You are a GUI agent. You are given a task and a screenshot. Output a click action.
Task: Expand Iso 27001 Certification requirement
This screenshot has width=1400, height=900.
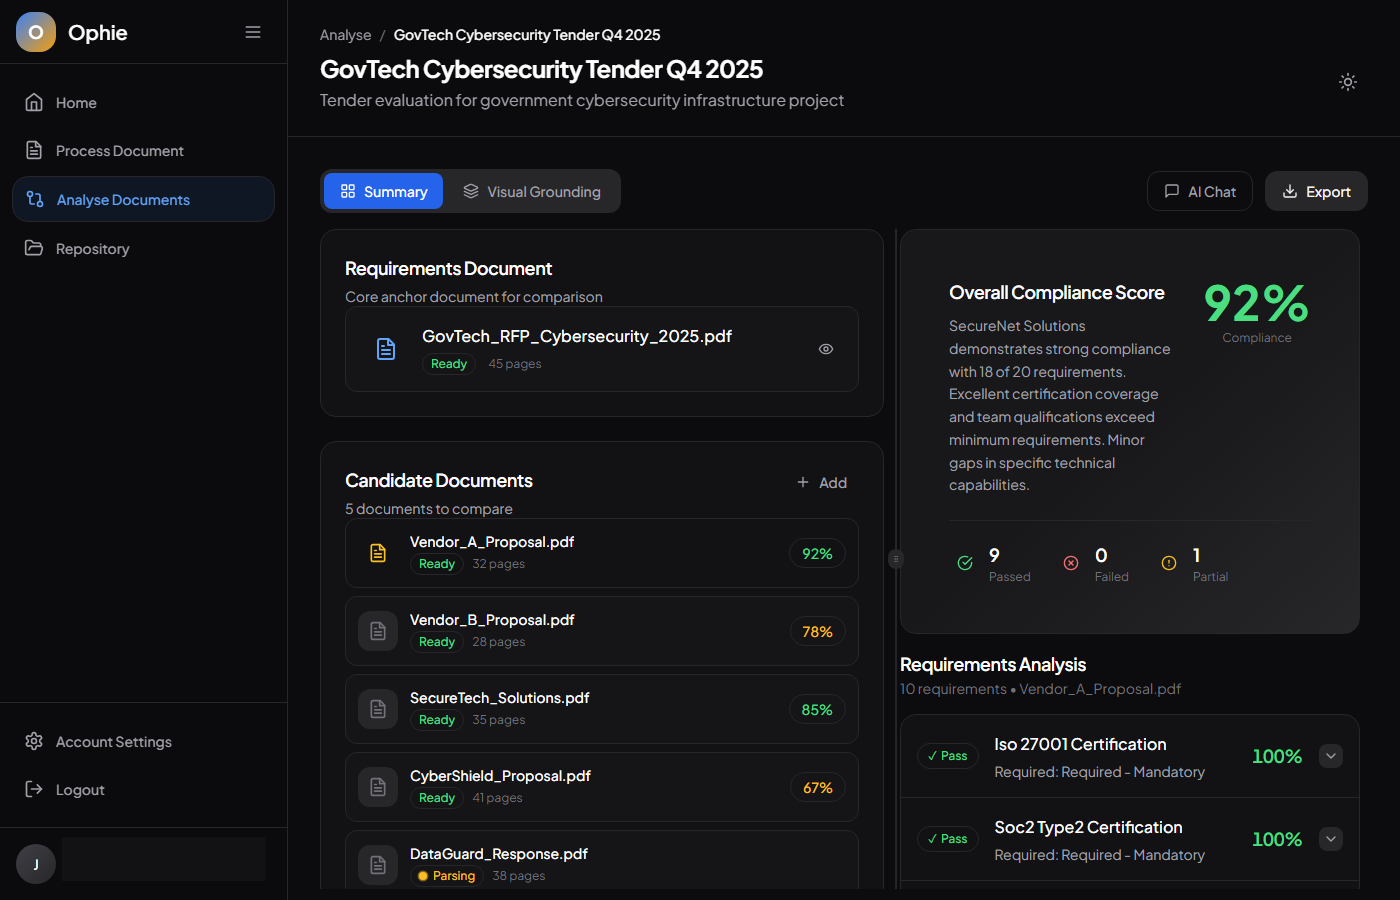pos(1330,756)
